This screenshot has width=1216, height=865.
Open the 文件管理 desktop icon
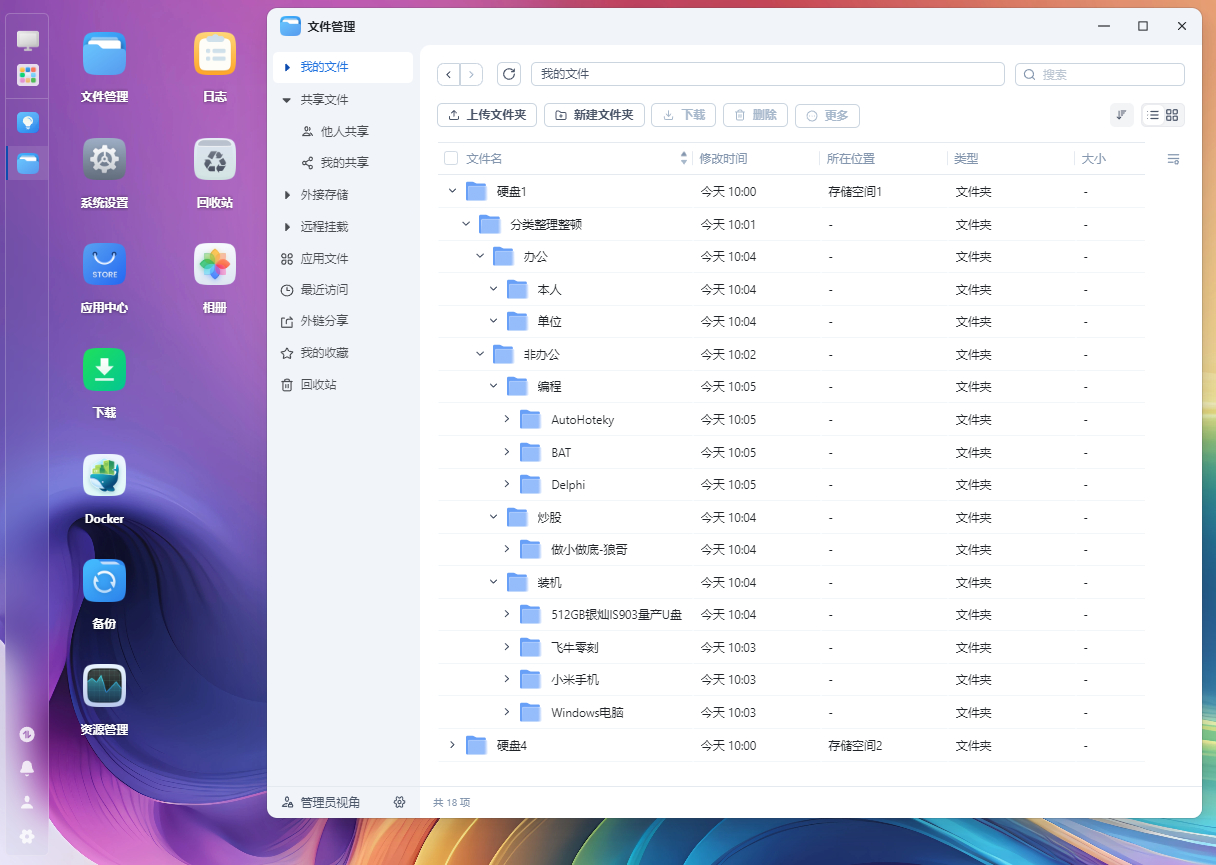tap(104, 54)
